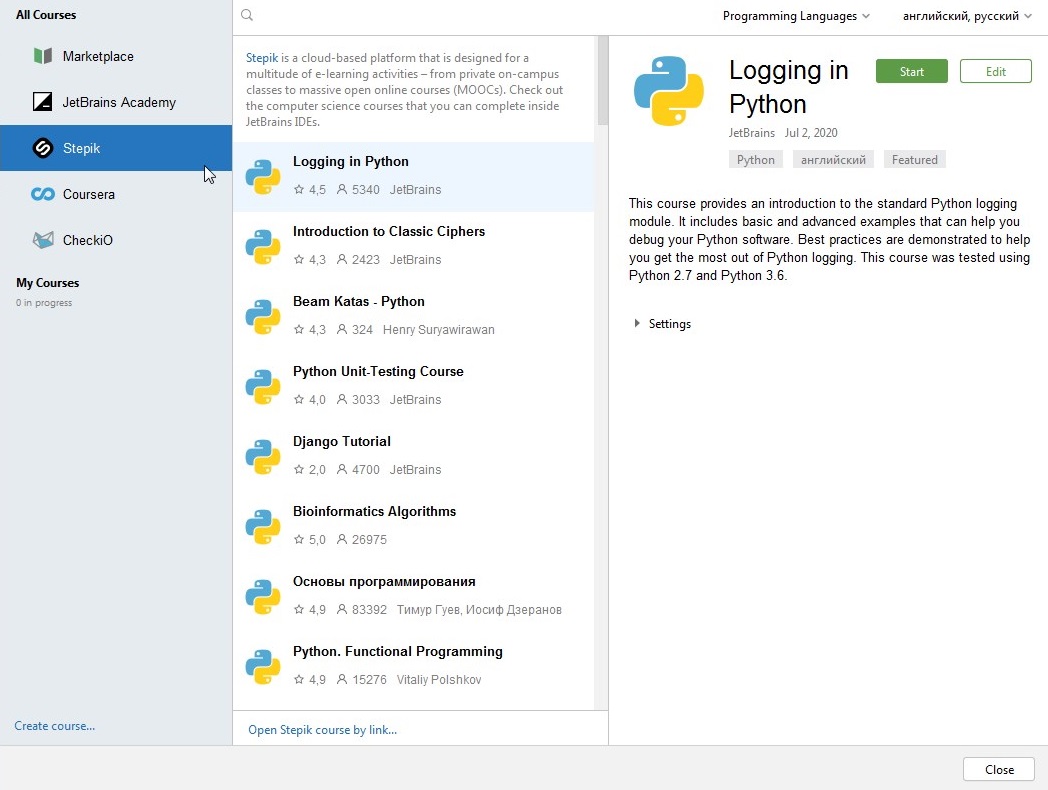Select the Django Tutorial course
Screen dimensions: 1048x790
413,457
